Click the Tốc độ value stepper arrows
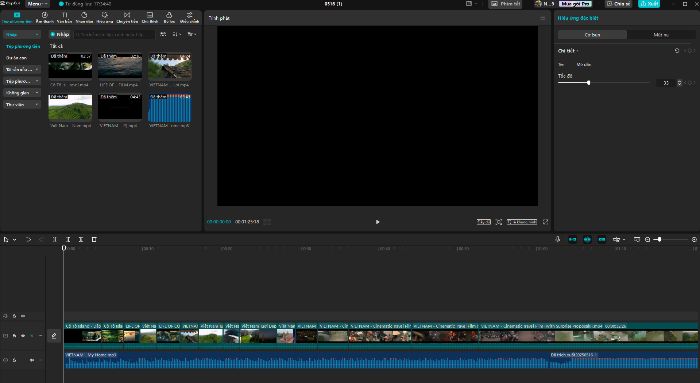The image size is (700, 383). (x=679, y=83)
